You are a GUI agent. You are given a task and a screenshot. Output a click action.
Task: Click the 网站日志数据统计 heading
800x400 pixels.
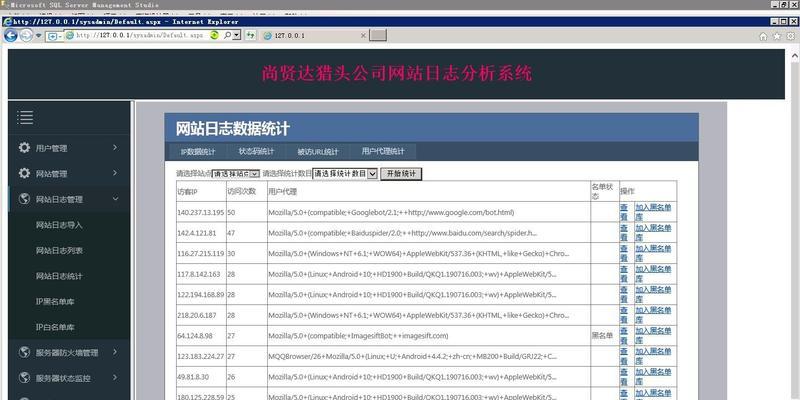233,129
